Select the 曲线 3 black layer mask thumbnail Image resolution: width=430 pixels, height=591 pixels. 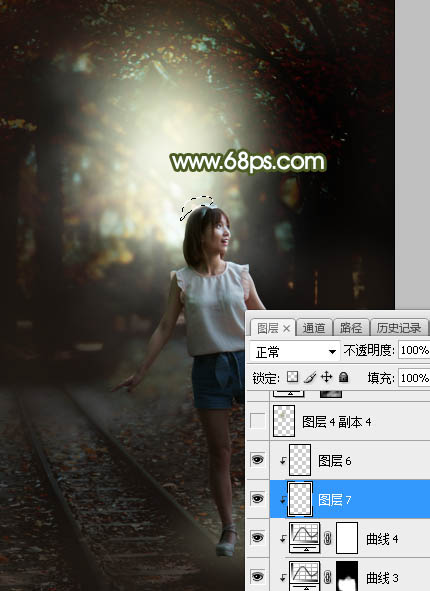click(347, 576)
